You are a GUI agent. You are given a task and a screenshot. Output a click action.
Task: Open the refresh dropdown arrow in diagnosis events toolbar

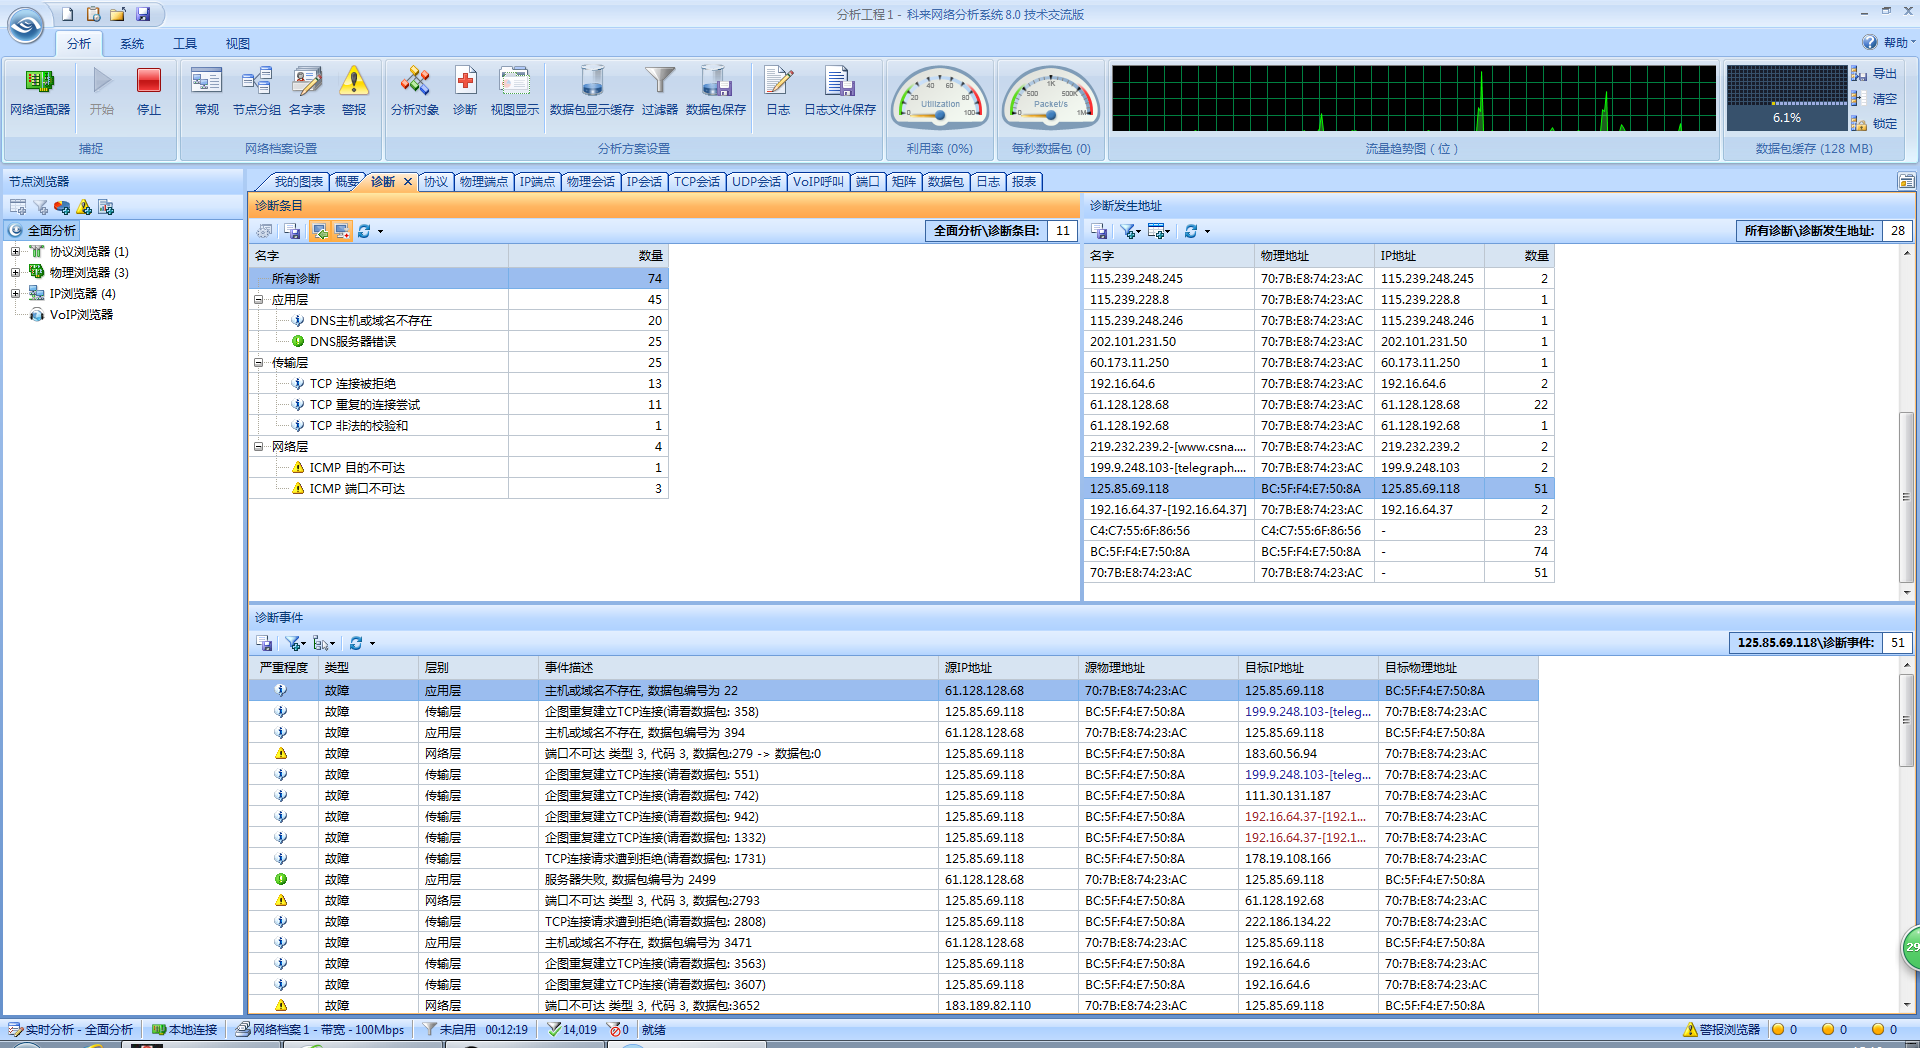click(372, 644)
